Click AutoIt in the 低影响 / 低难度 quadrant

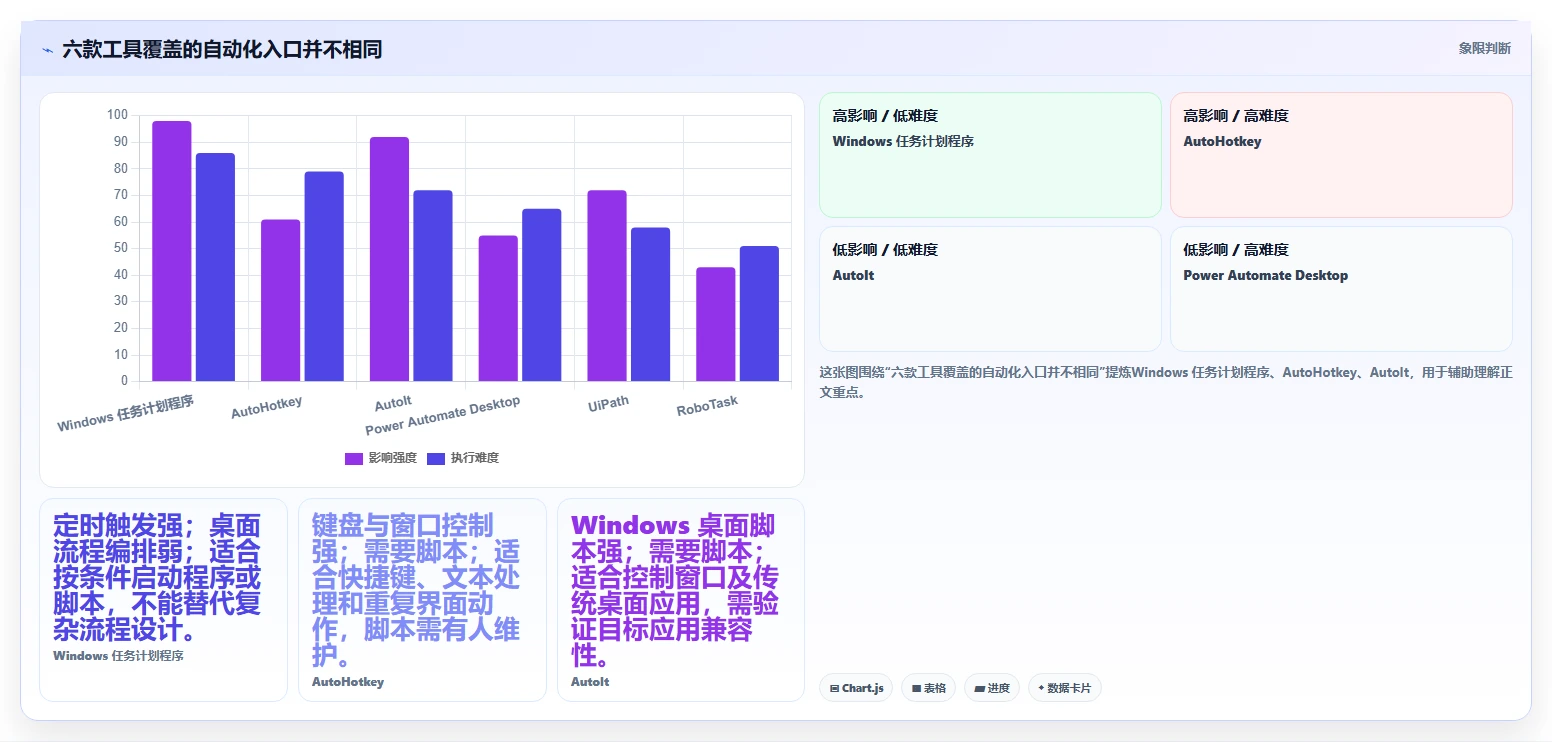(853, 275)
